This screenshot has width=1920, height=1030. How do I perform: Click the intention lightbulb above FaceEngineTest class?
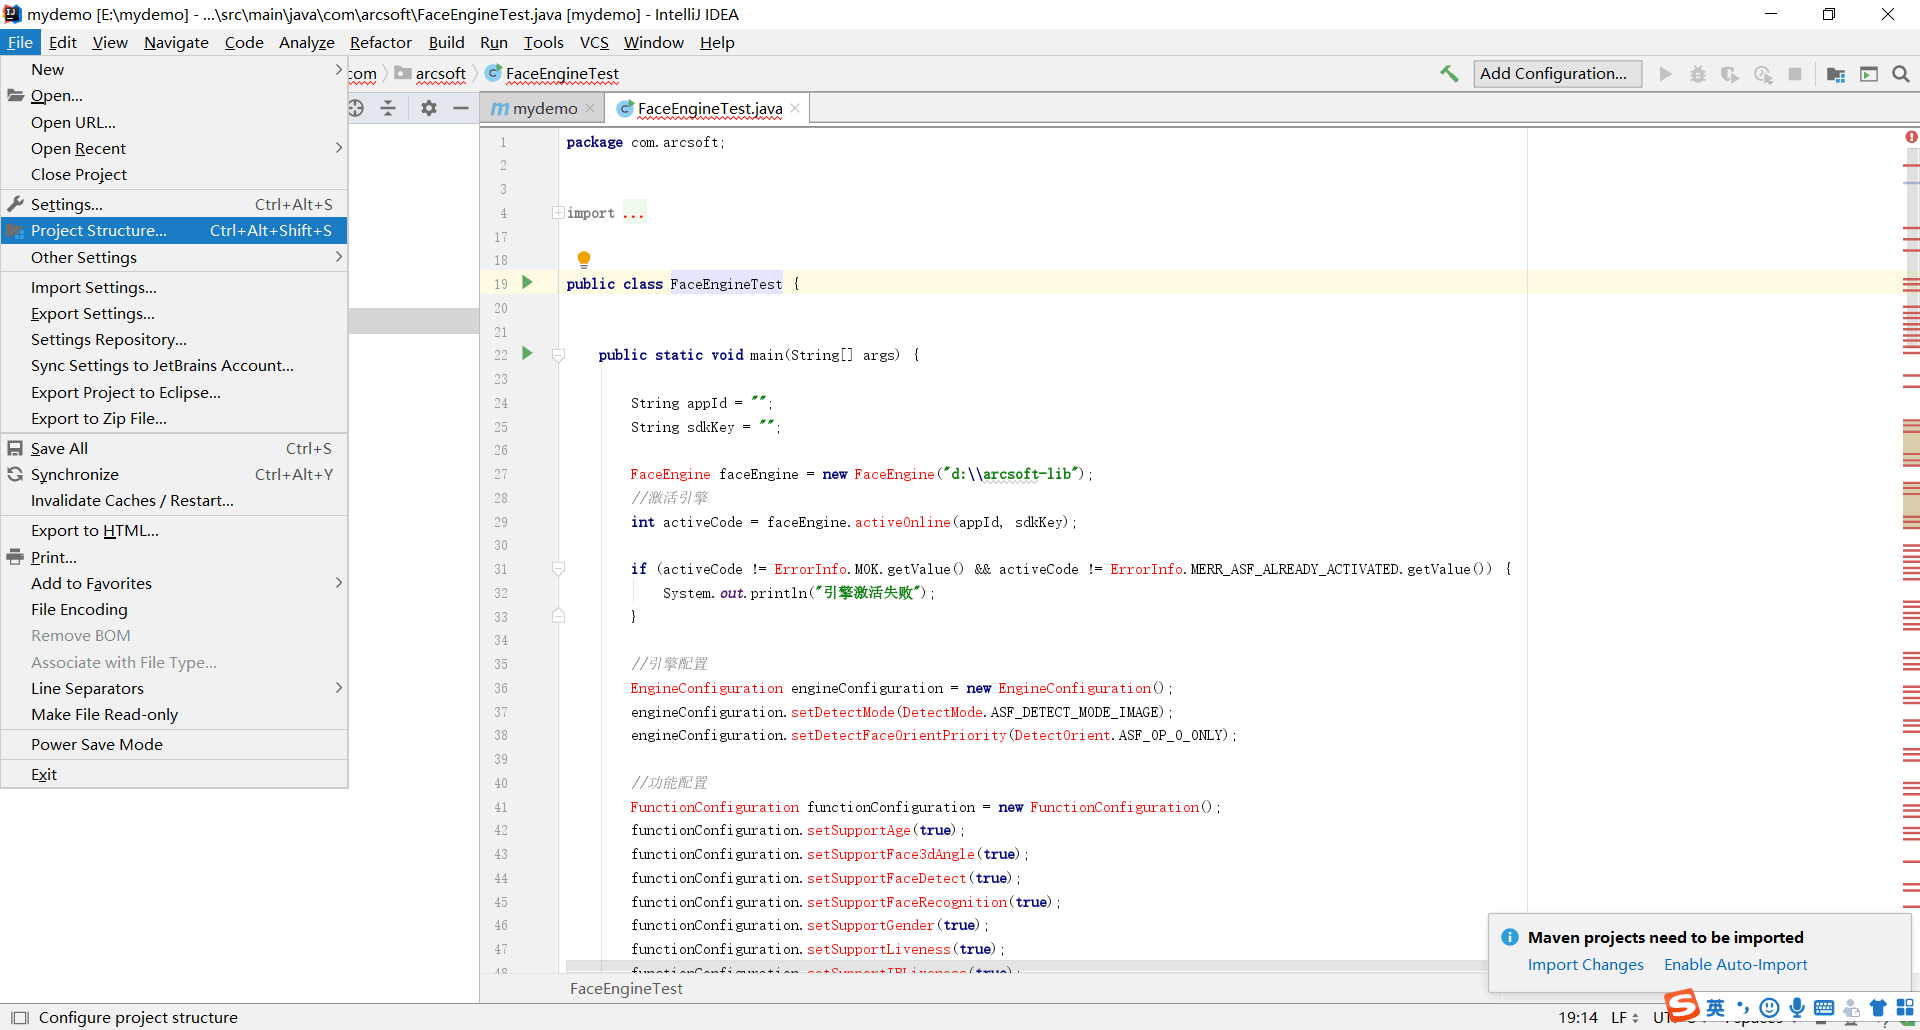click(584, 259)
